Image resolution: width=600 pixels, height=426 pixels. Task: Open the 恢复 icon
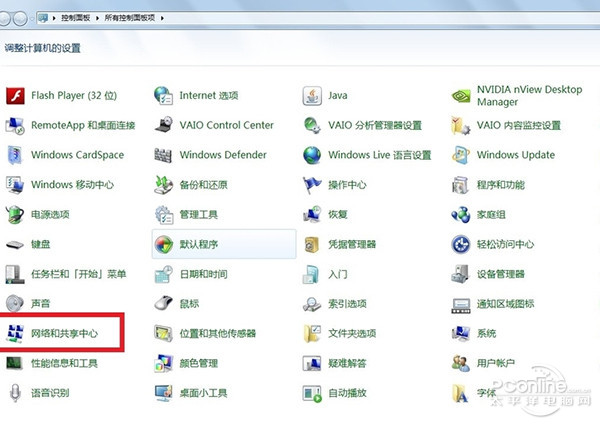[312, 215]
